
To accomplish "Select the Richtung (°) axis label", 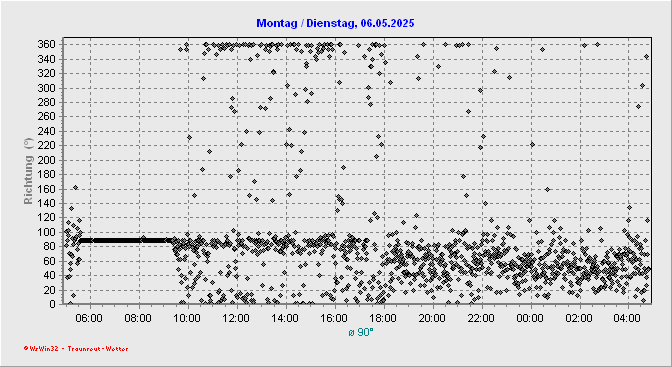I will 28,171.
